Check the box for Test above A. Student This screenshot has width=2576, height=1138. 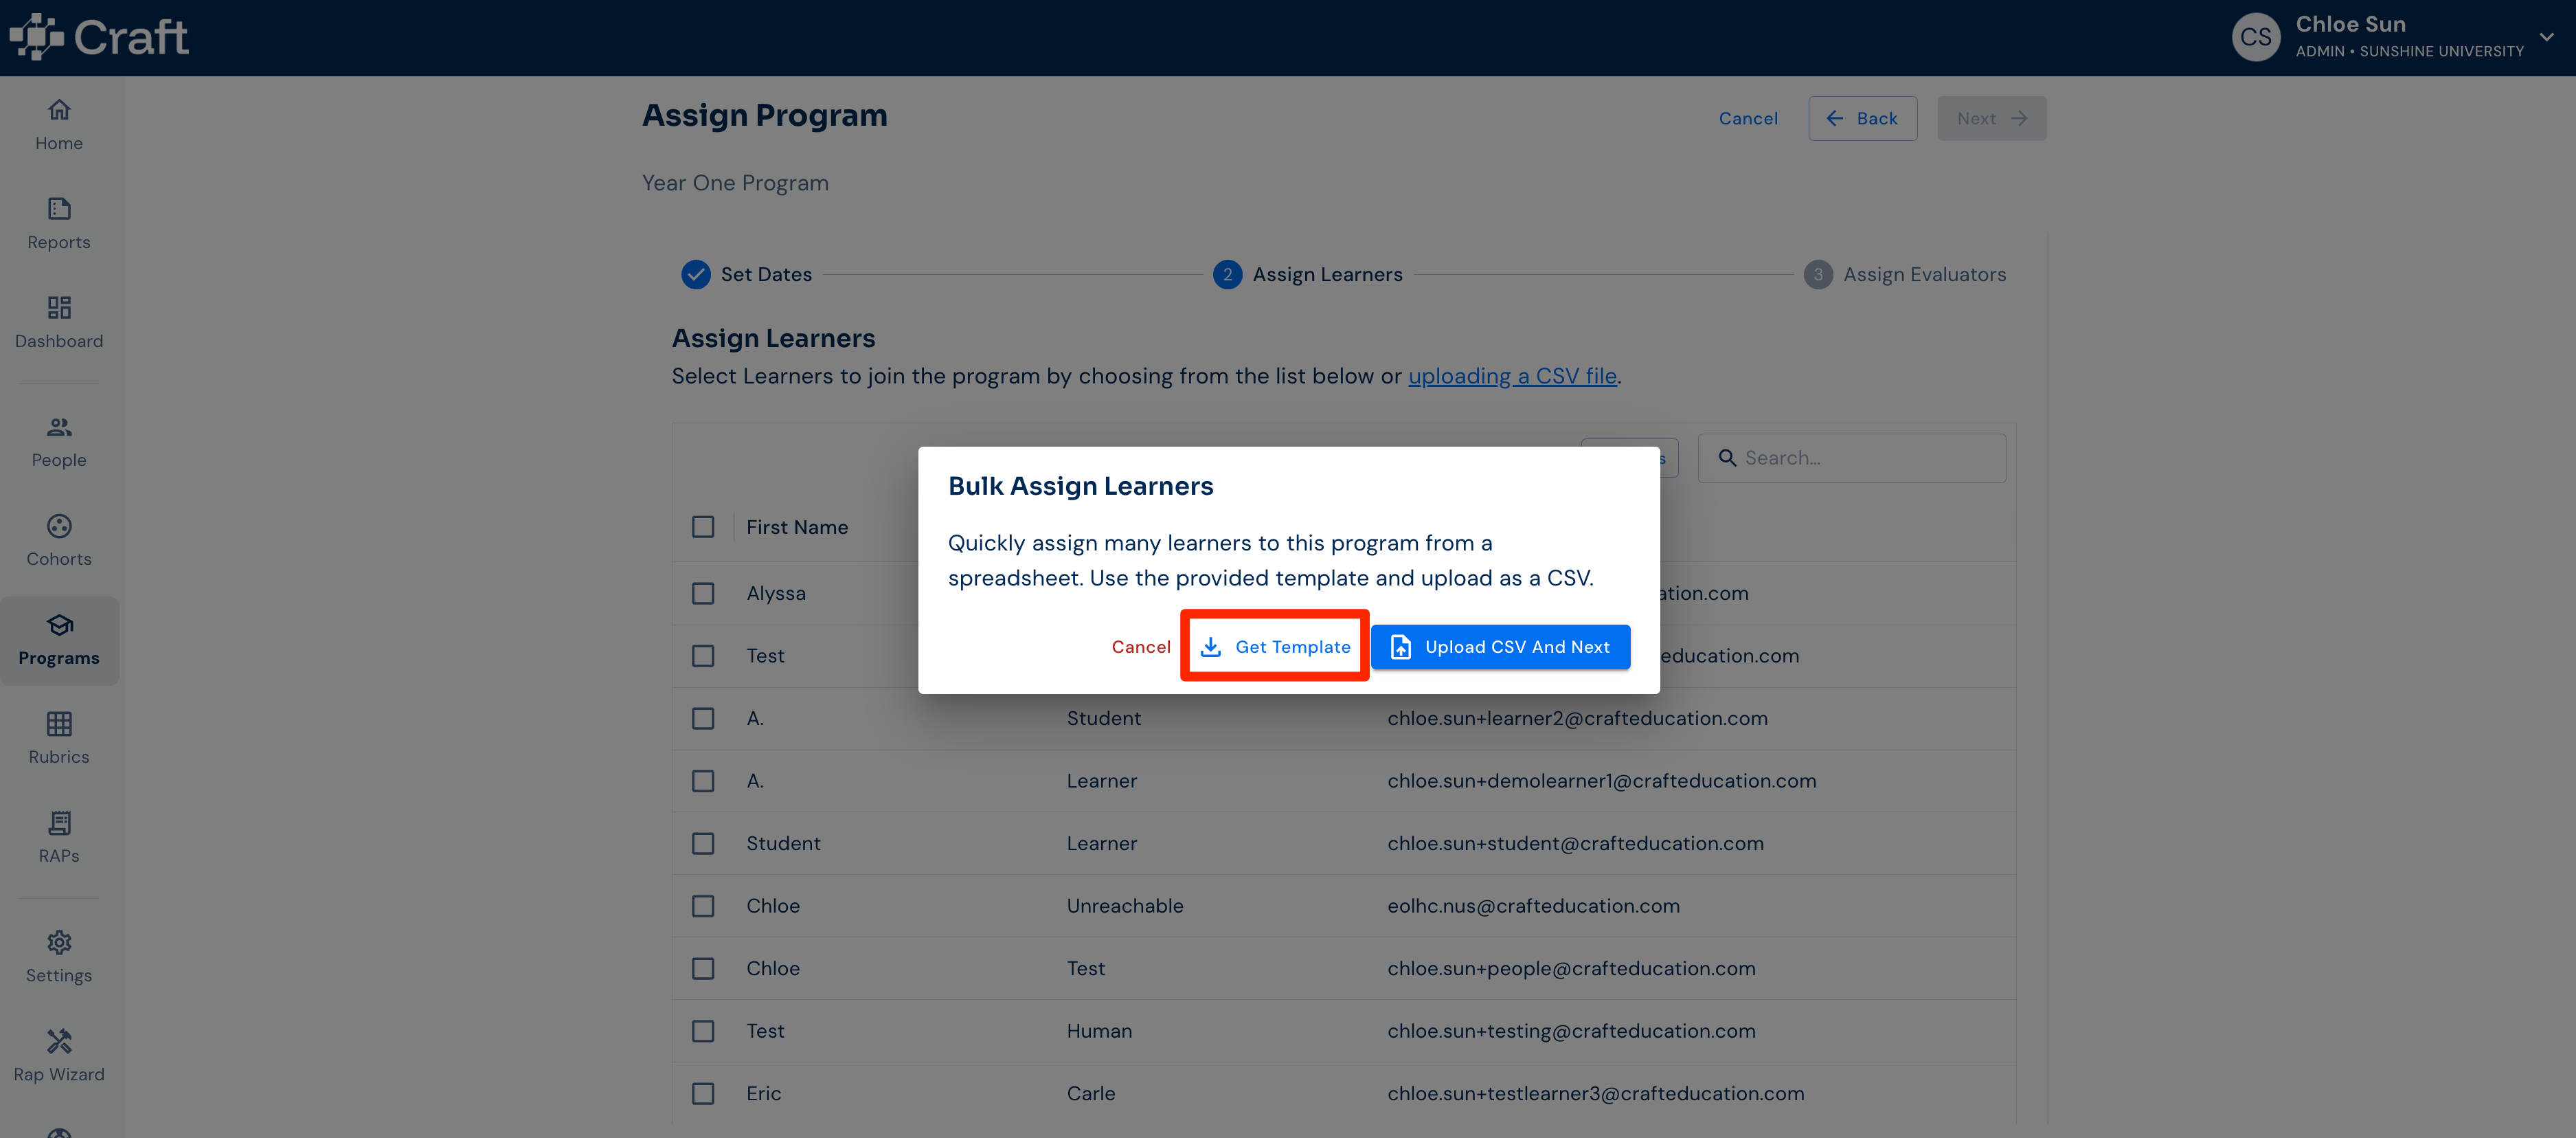pos(703,656)
